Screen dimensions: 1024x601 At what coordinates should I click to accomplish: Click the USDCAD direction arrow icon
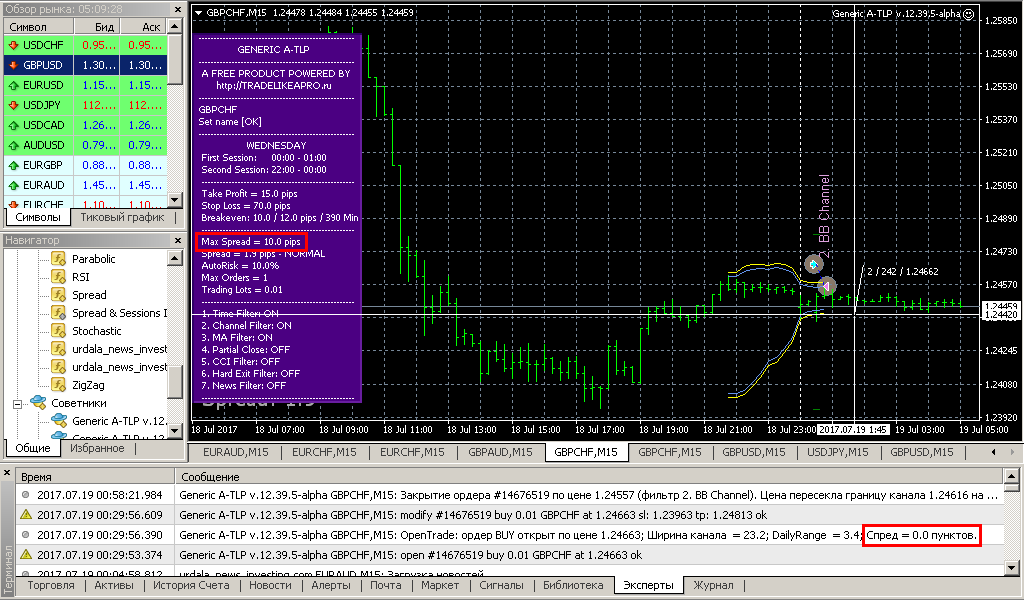13,125
